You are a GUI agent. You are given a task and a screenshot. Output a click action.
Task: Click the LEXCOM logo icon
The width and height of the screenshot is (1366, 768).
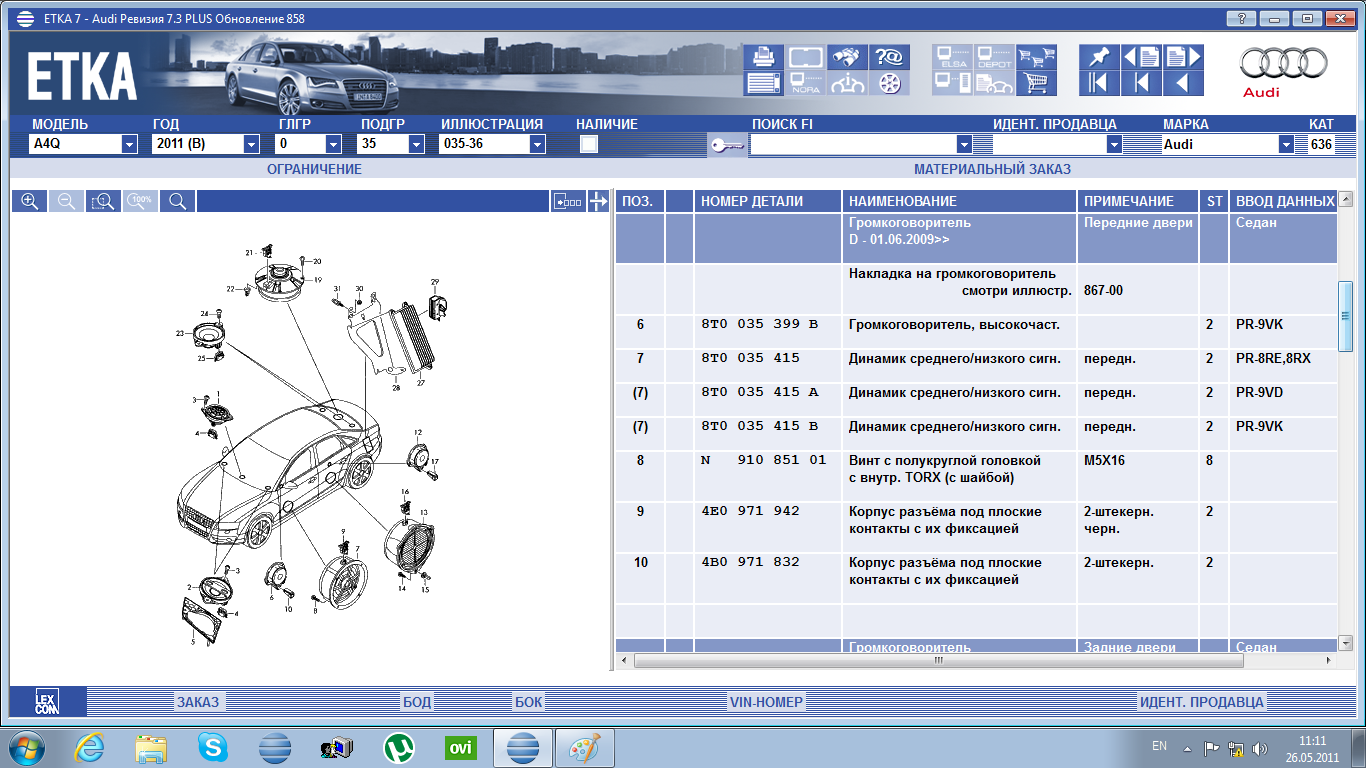48,701
